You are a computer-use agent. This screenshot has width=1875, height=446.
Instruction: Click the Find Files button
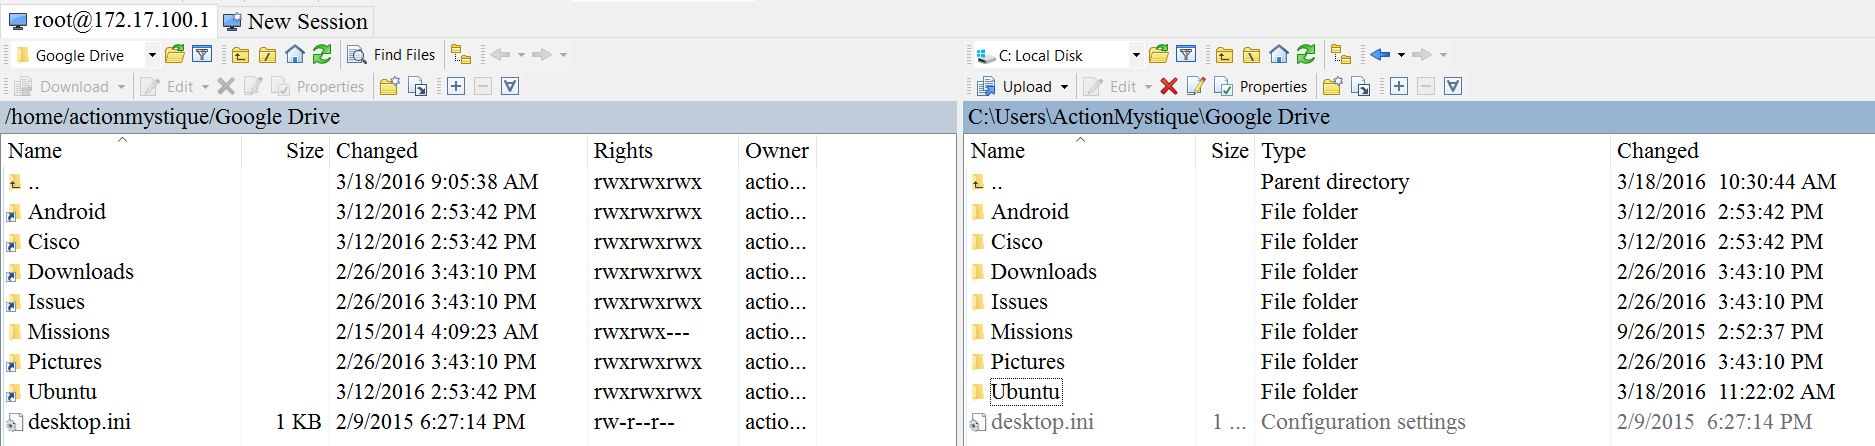(392, 55)
